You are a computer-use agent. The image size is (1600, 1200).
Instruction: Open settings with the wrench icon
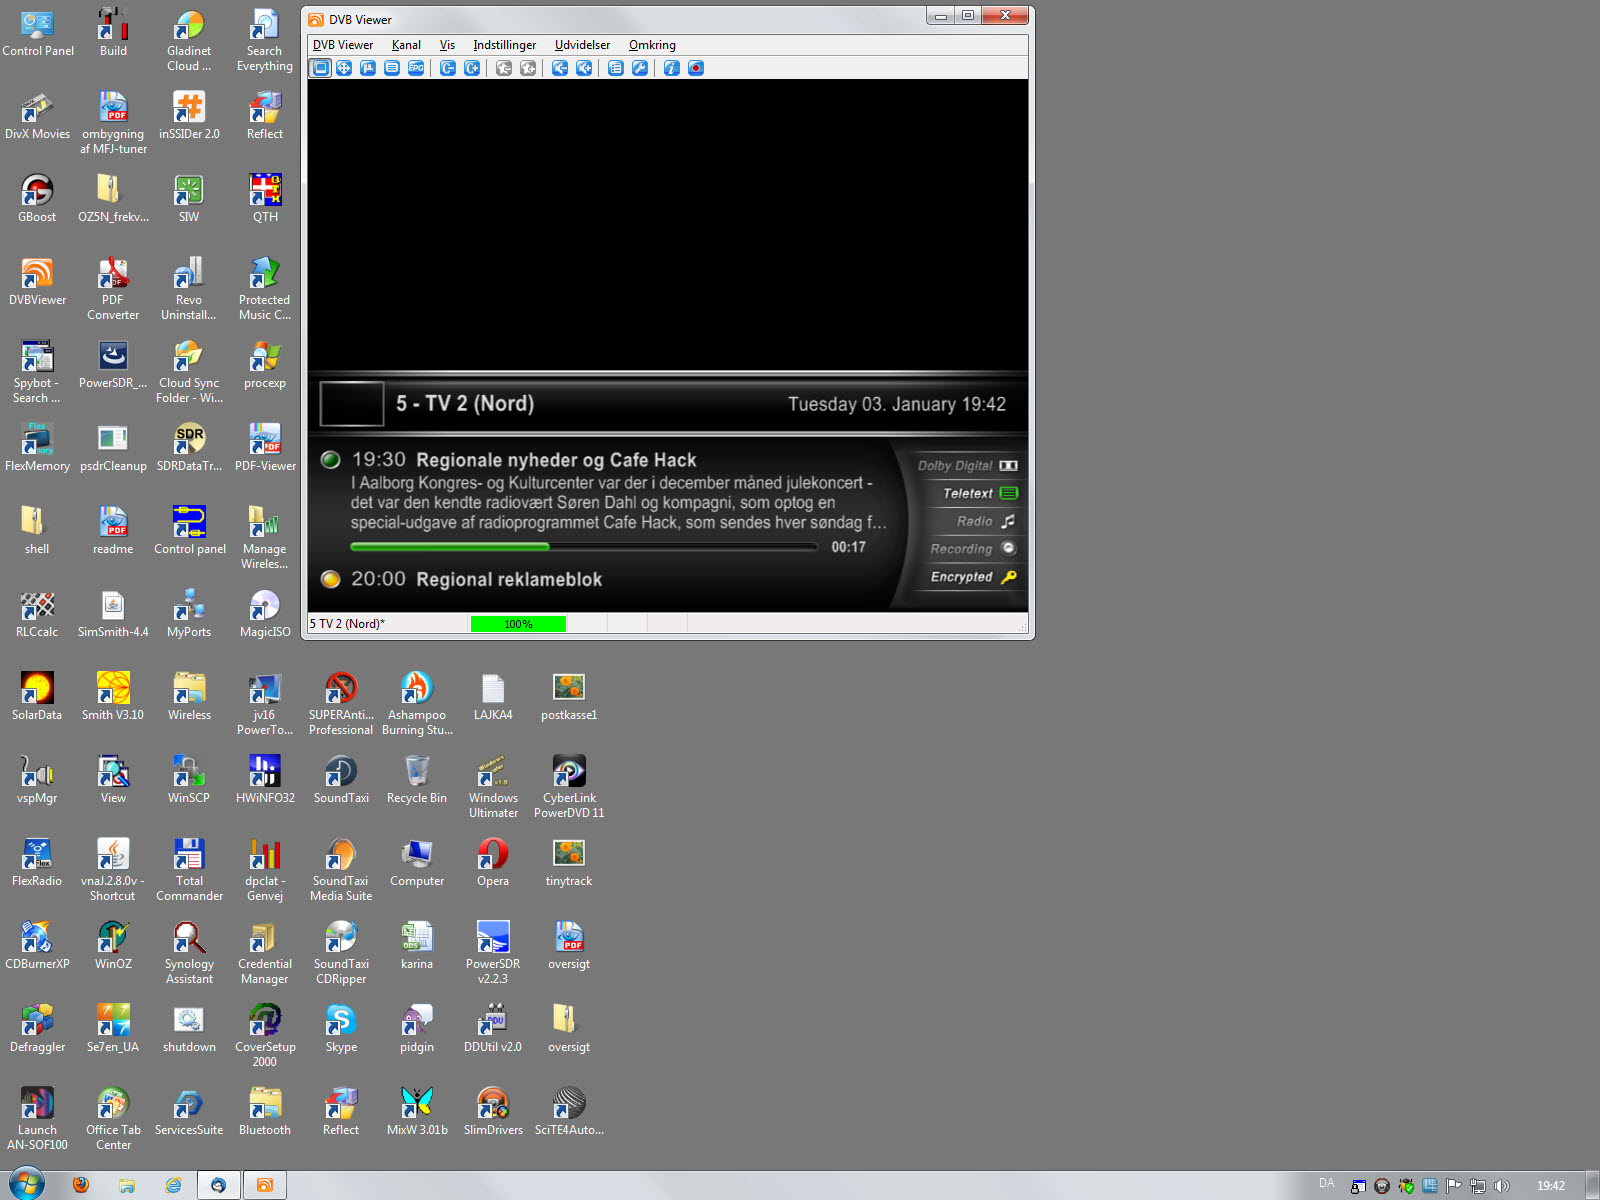pyautogui.click(x=640, y=68)
